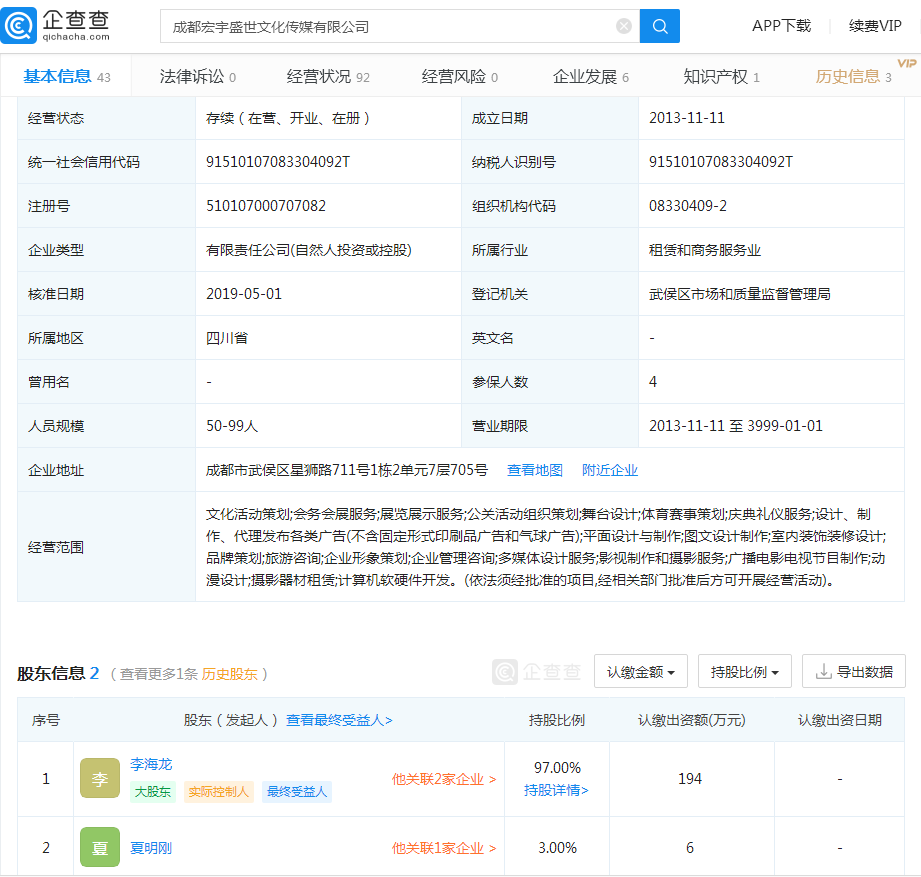Viewport: 921px width, 877px height.
Task: Click the 夏 shareholder avatar
Action: pyautogui.click(x=100, y=847)
